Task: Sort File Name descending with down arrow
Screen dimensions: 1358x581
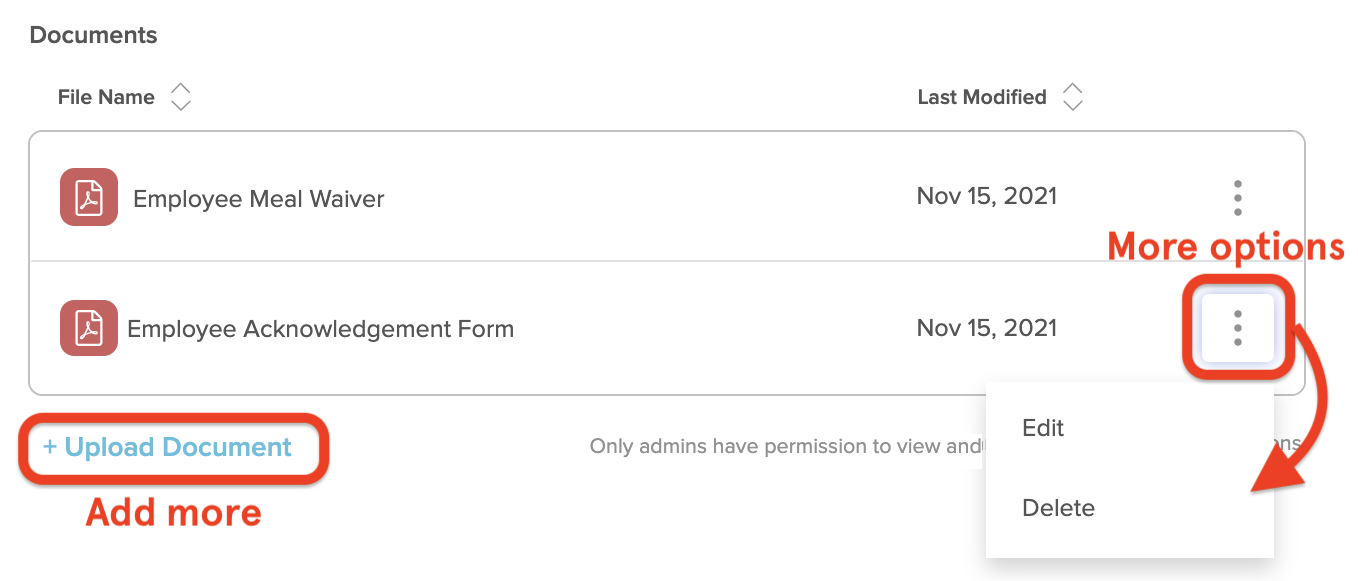Action: click(x=181, y=105)
